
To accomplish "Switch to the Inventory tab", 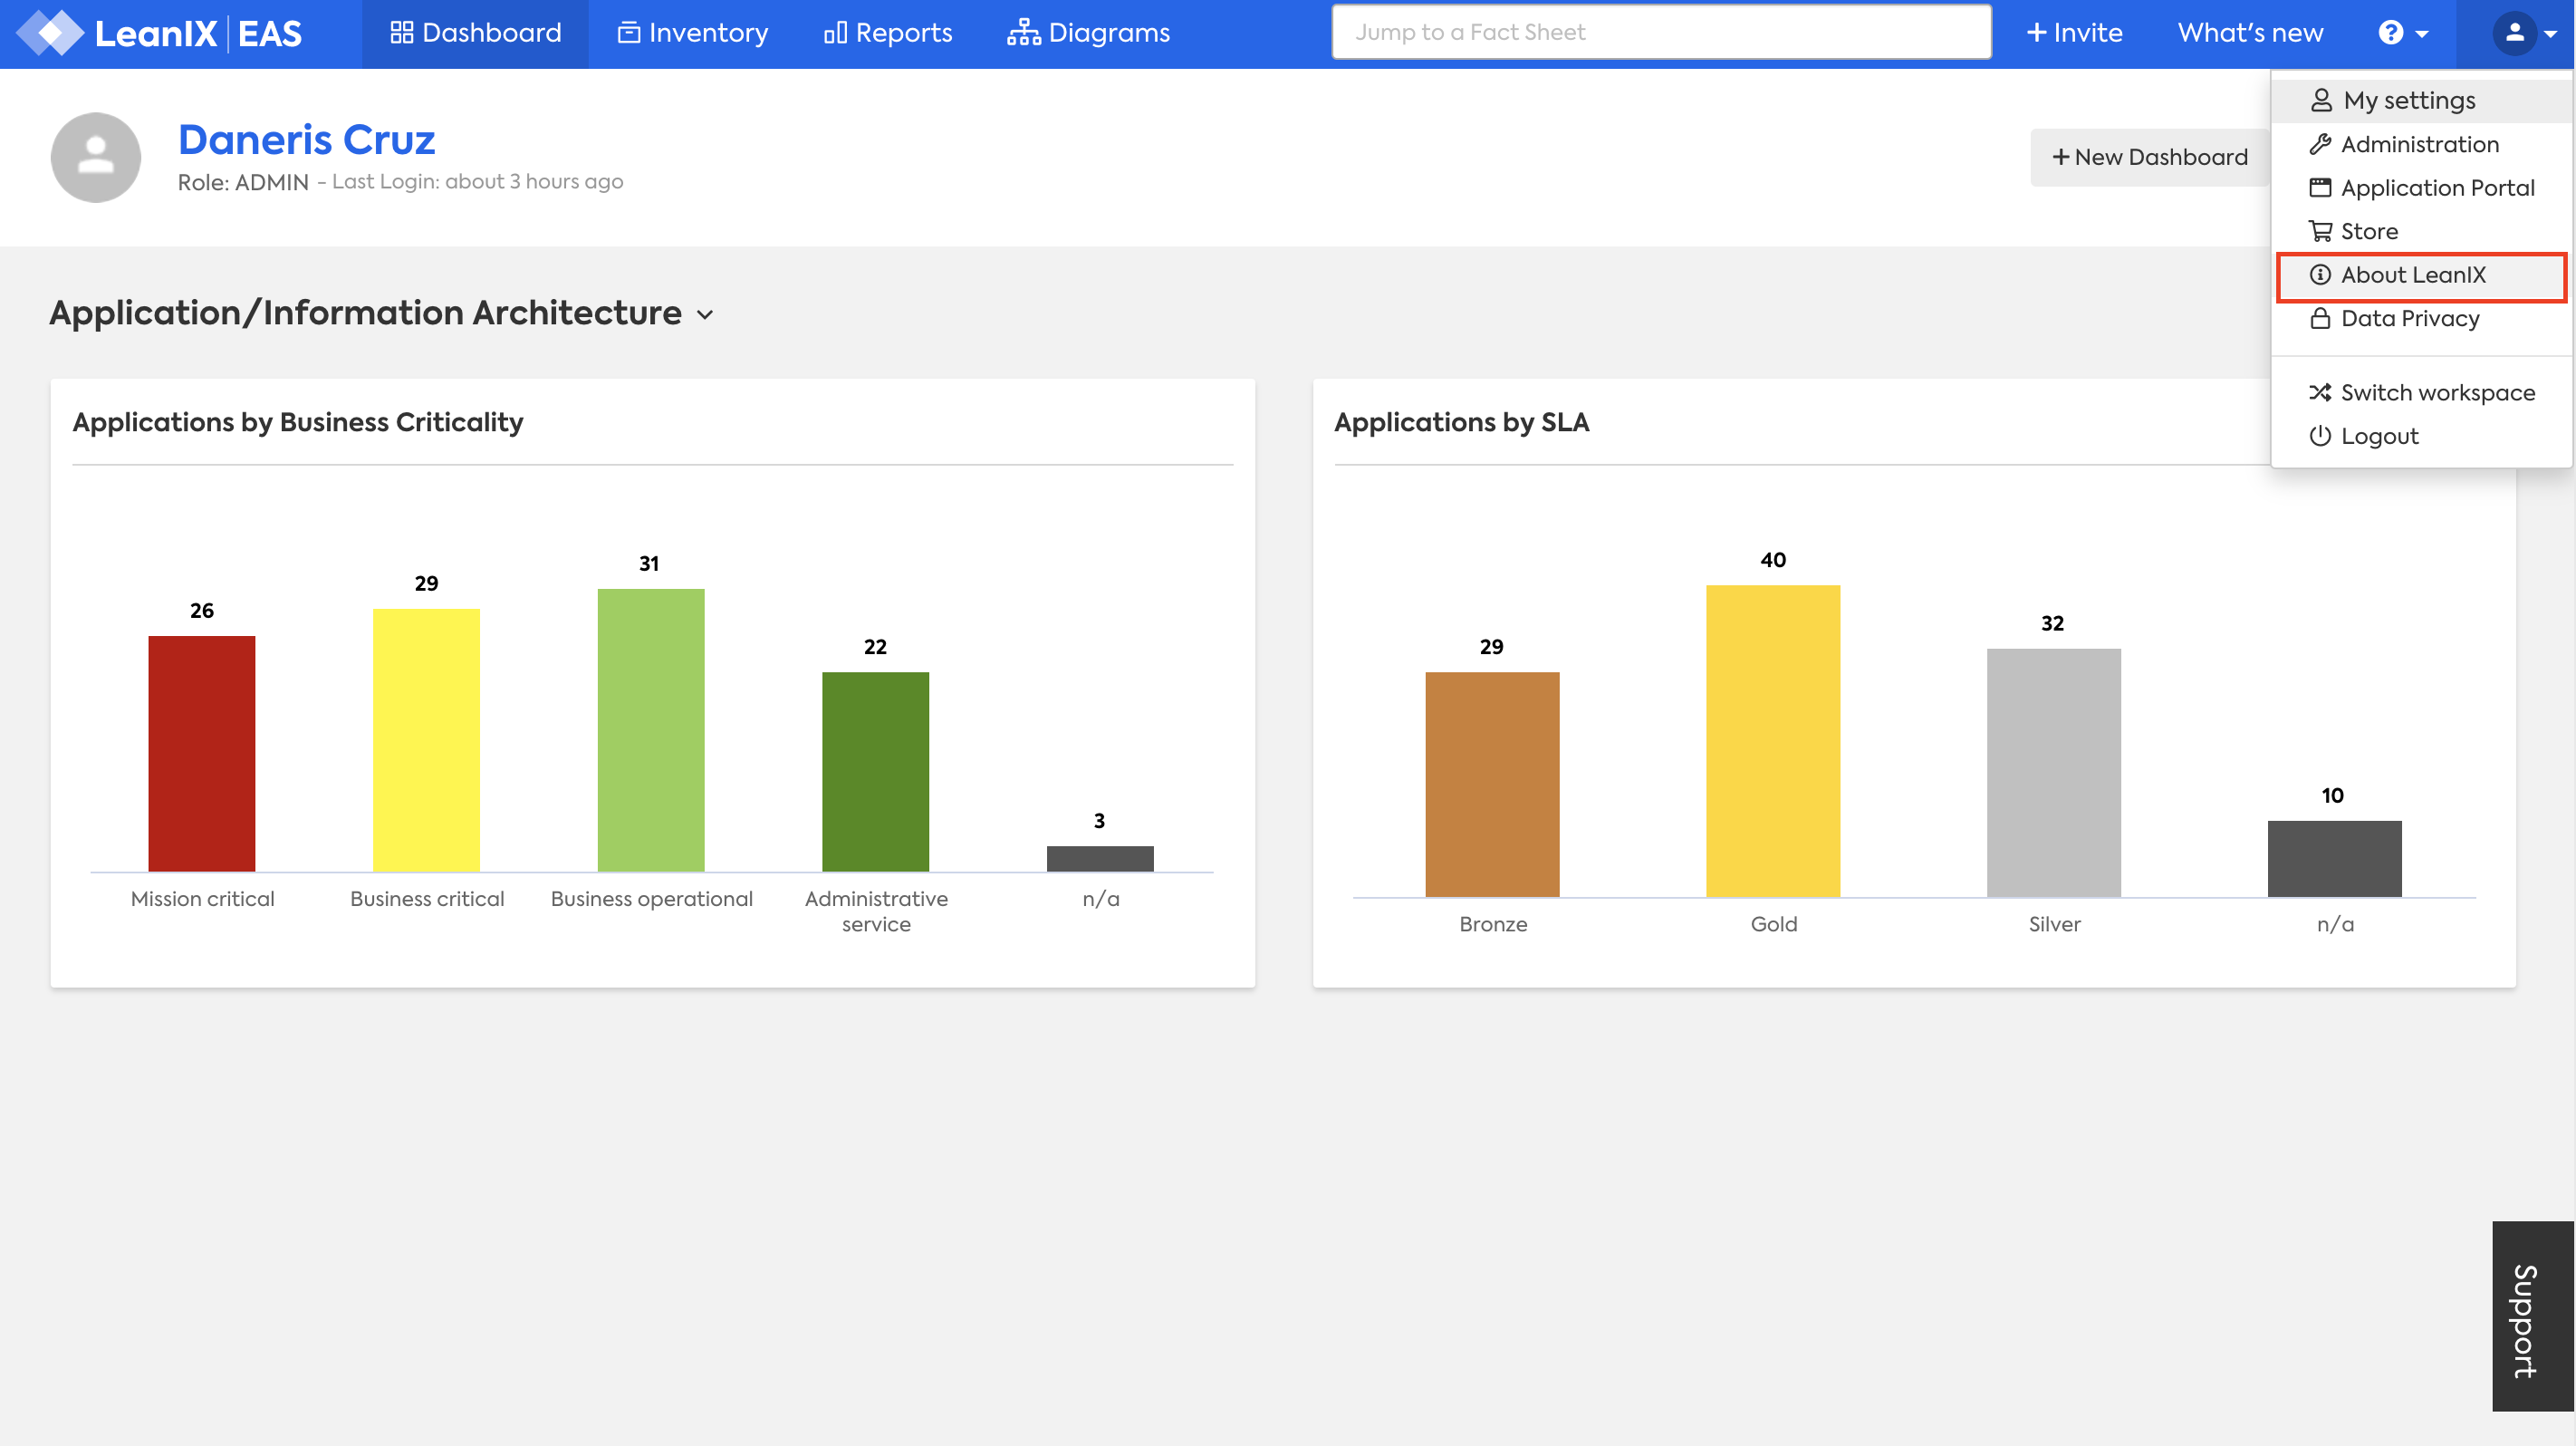I will (x=692, y=33).
